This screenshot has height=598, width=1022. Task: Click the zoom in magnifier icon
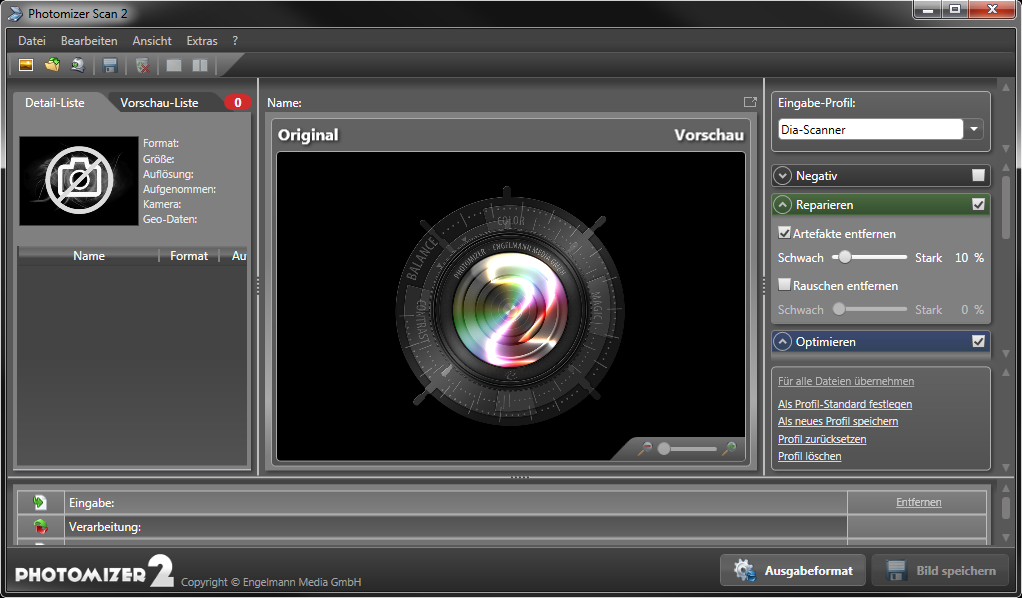(728, 449)
